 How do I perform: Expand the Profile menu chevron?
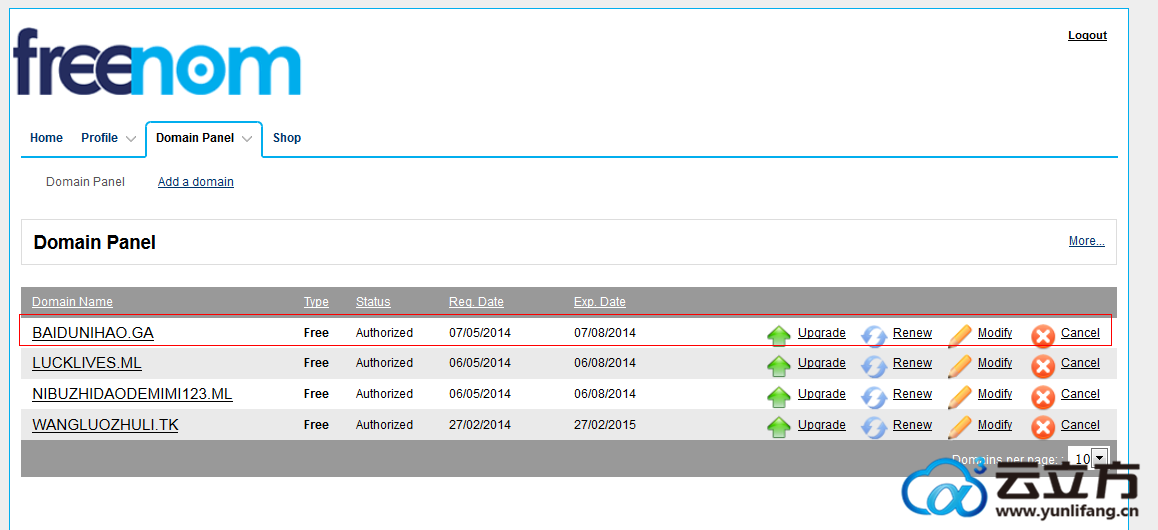[x=131, y=139]
